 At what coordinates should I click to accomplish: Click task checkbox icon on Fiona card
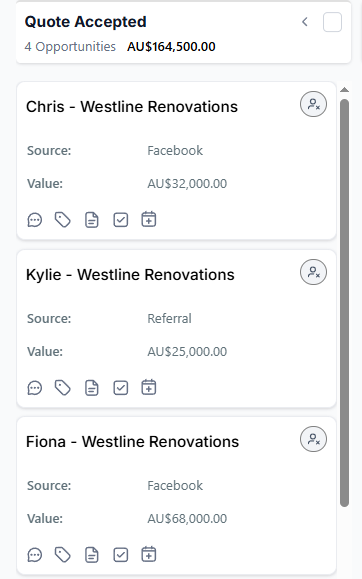(120, 555)
